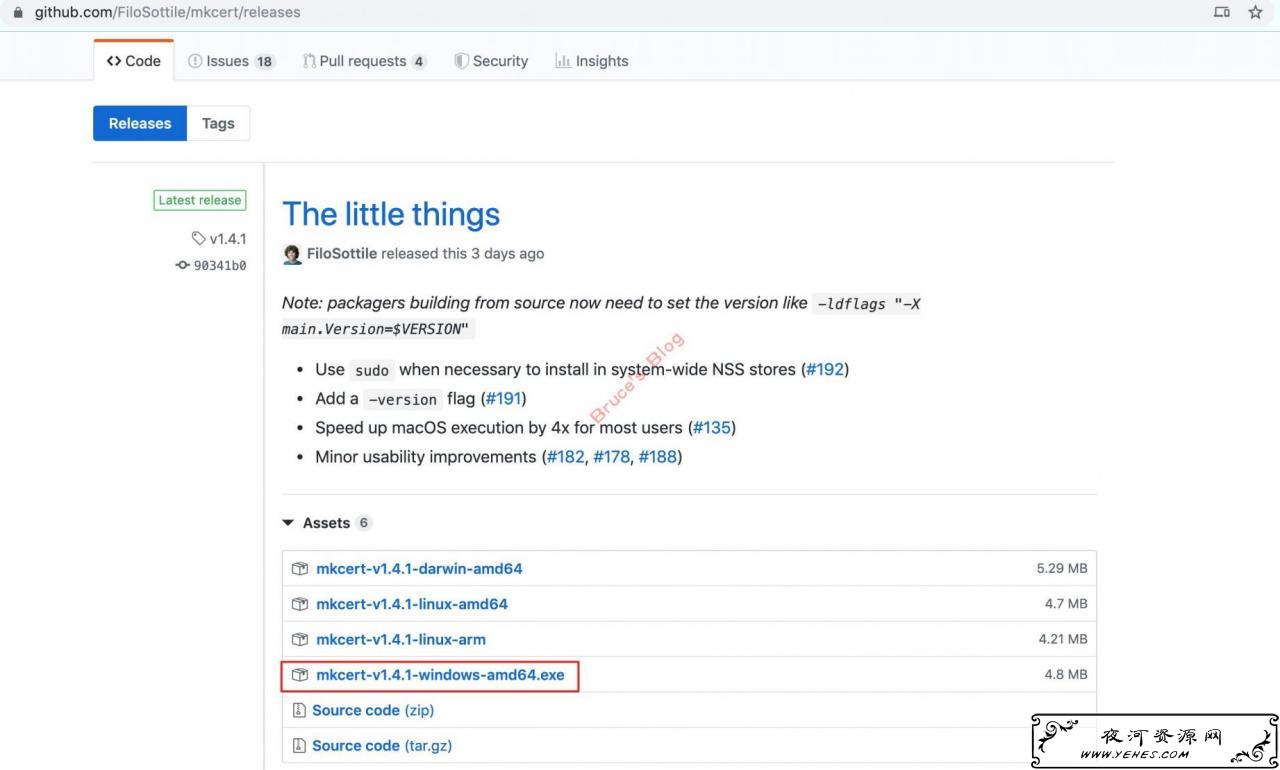The width and height of the screenshot is (1280, 770).
Task: Click the tag icon beside v1.4.1
Action: pos(199,239)
